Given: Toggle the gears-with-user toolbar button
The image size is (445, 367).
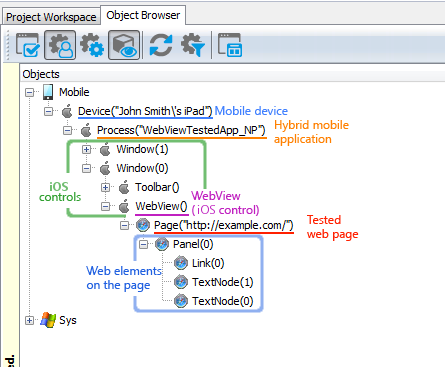Looking at the screenshot, I should coord(60,45).
